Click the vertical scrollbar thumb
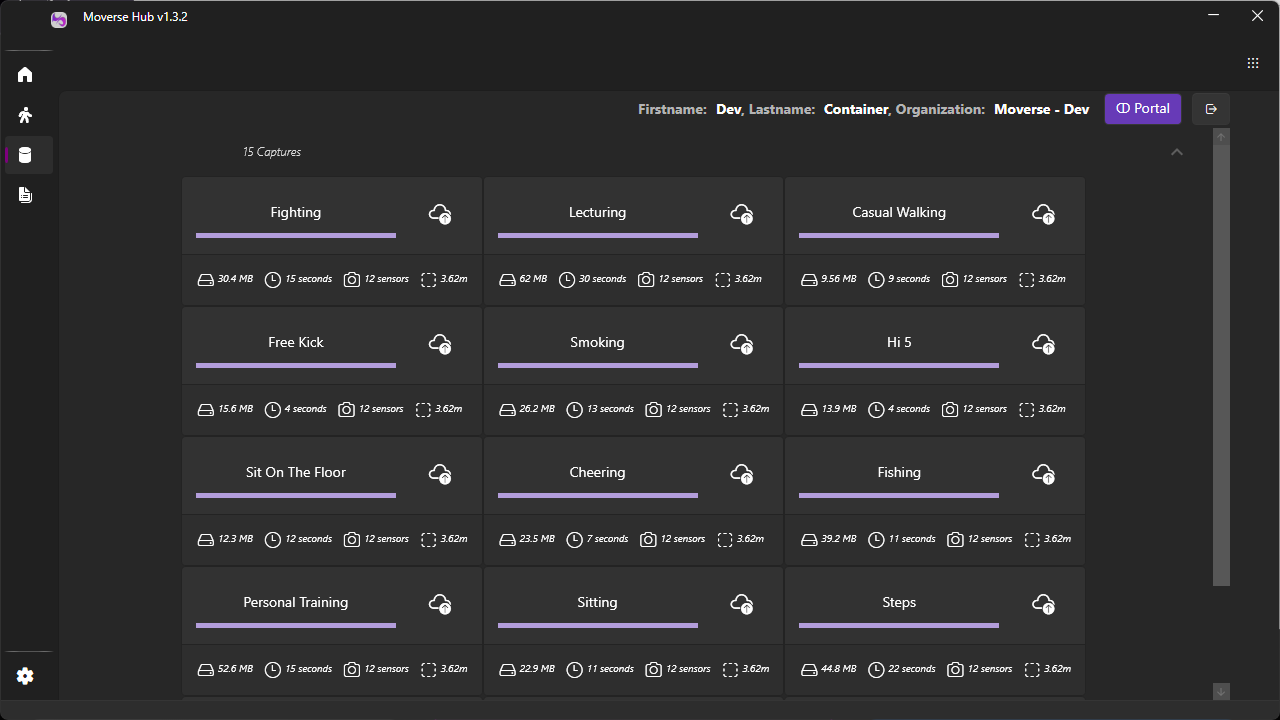Screen dimensions: 1280x720 click(1221, 366)
